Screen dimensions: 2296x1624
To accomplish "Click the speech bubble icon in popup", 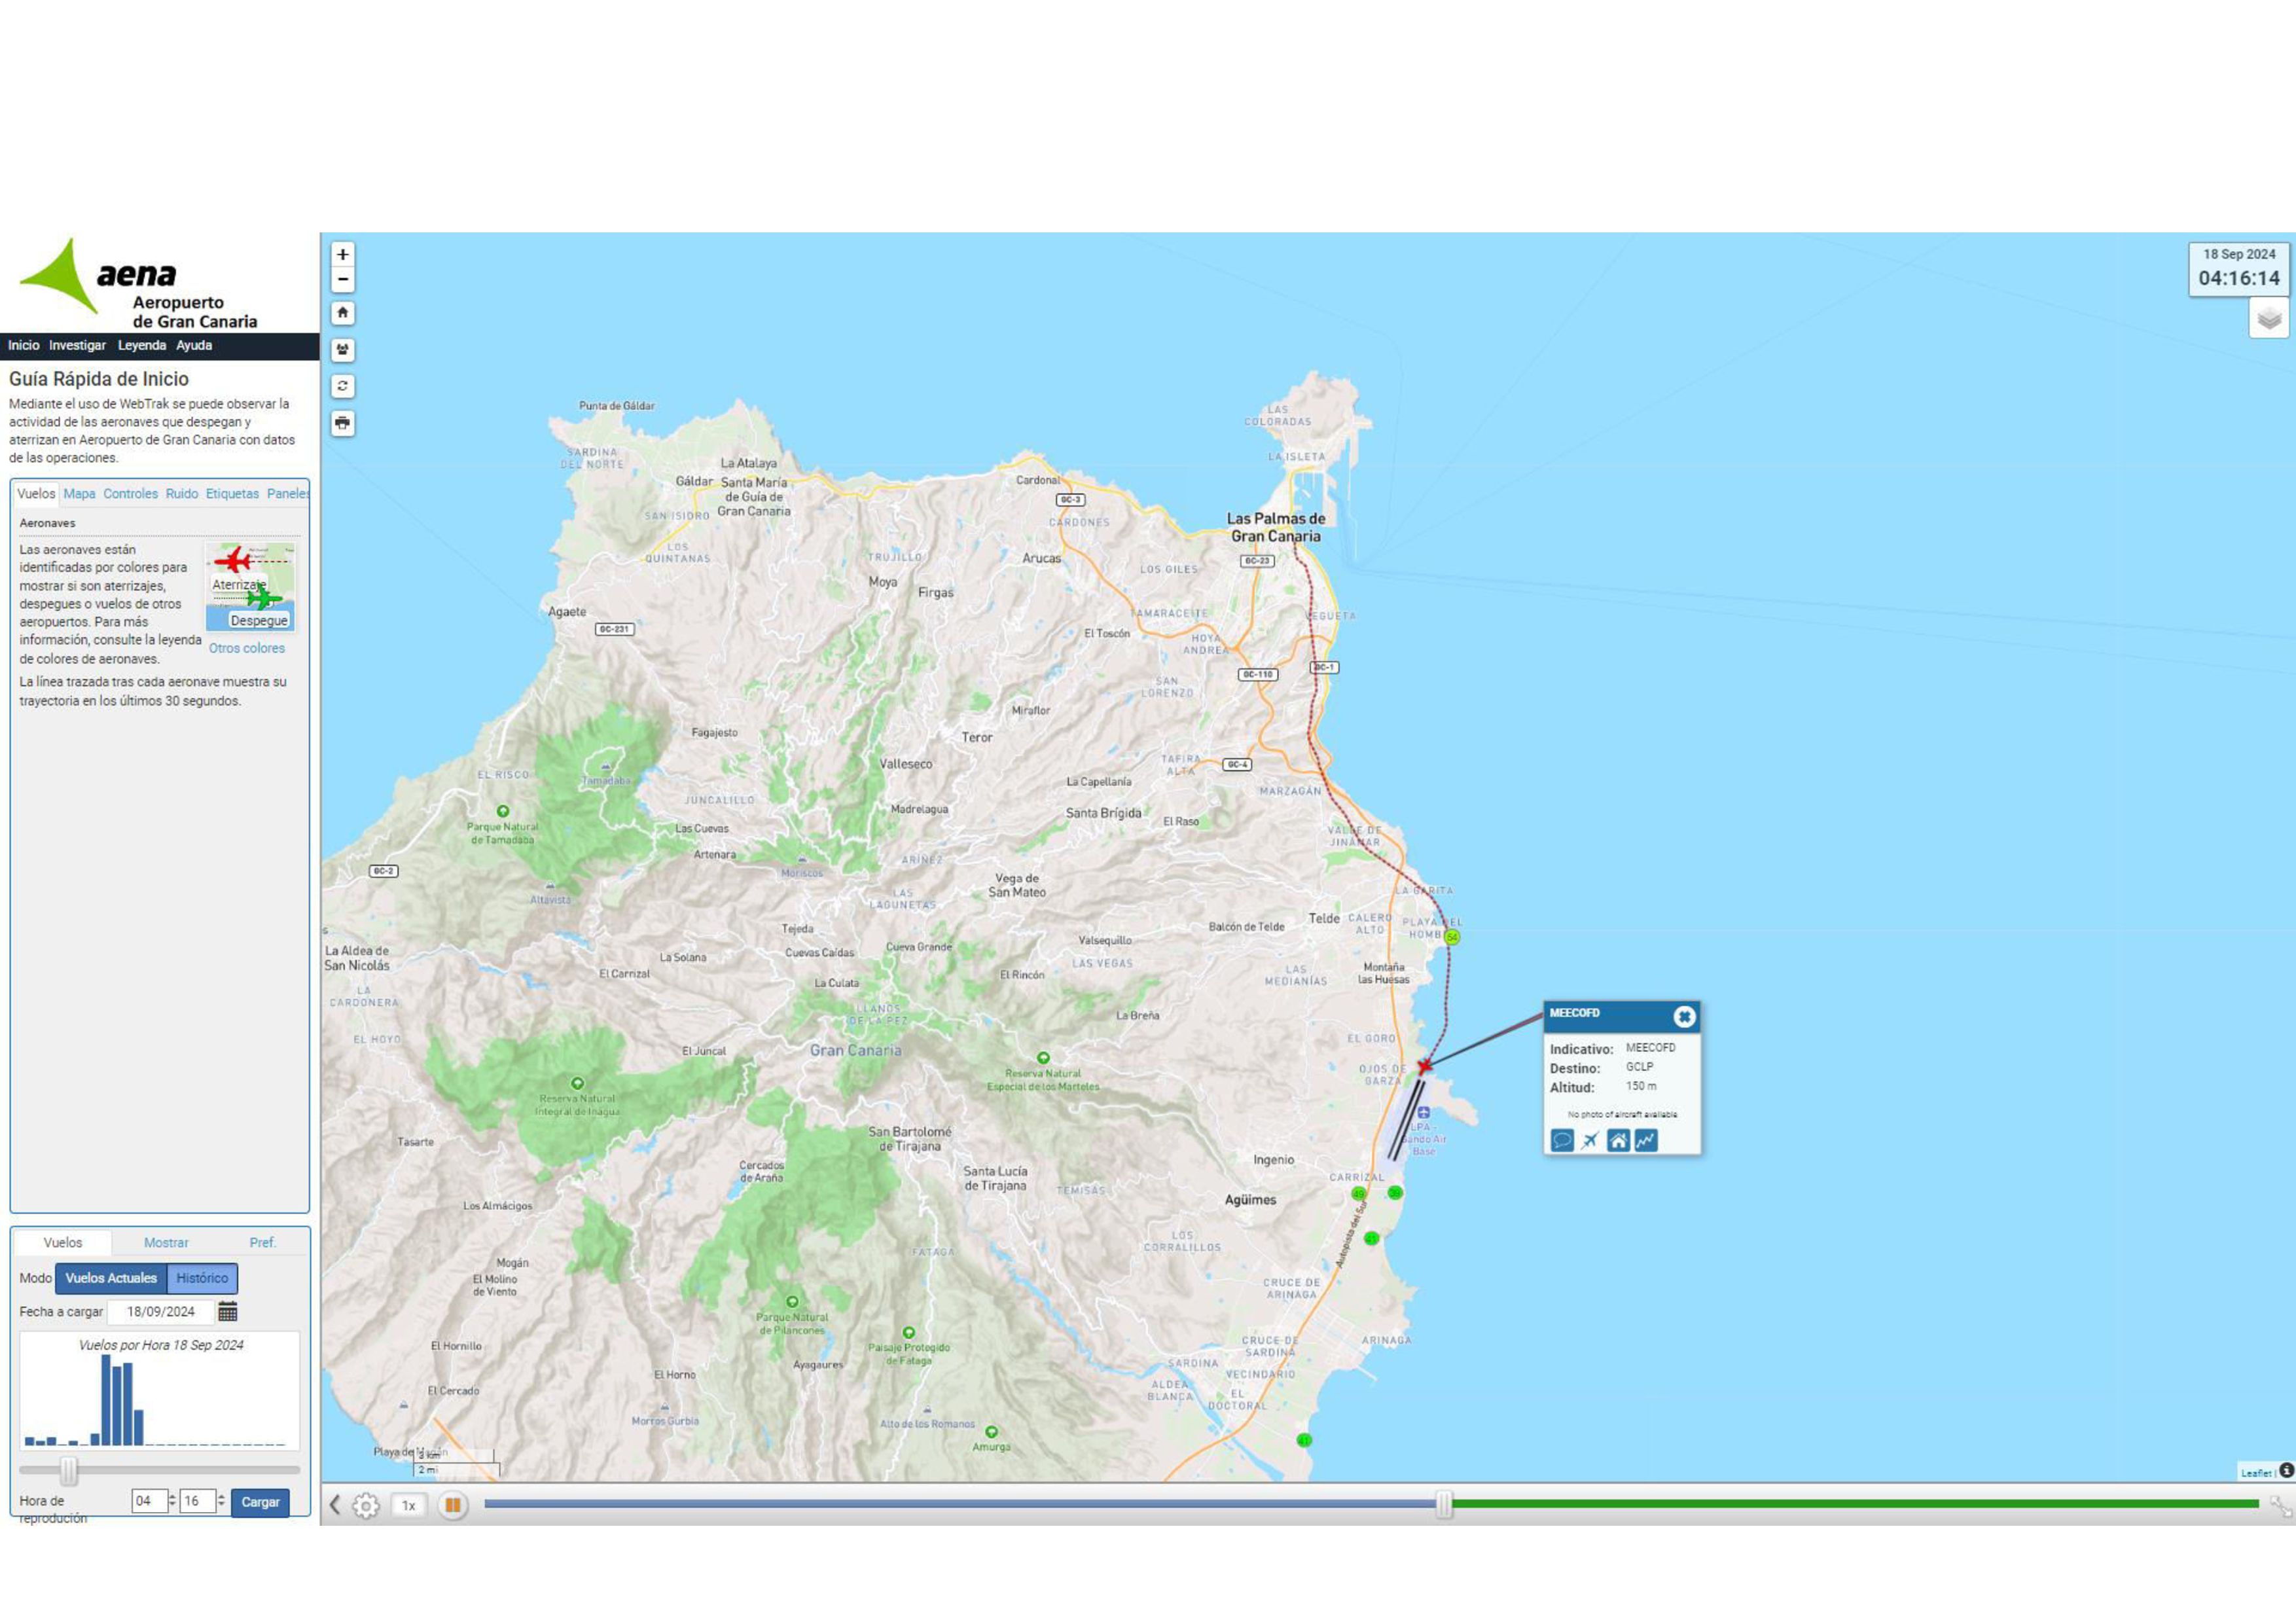I will (x=1561, y=1140).
